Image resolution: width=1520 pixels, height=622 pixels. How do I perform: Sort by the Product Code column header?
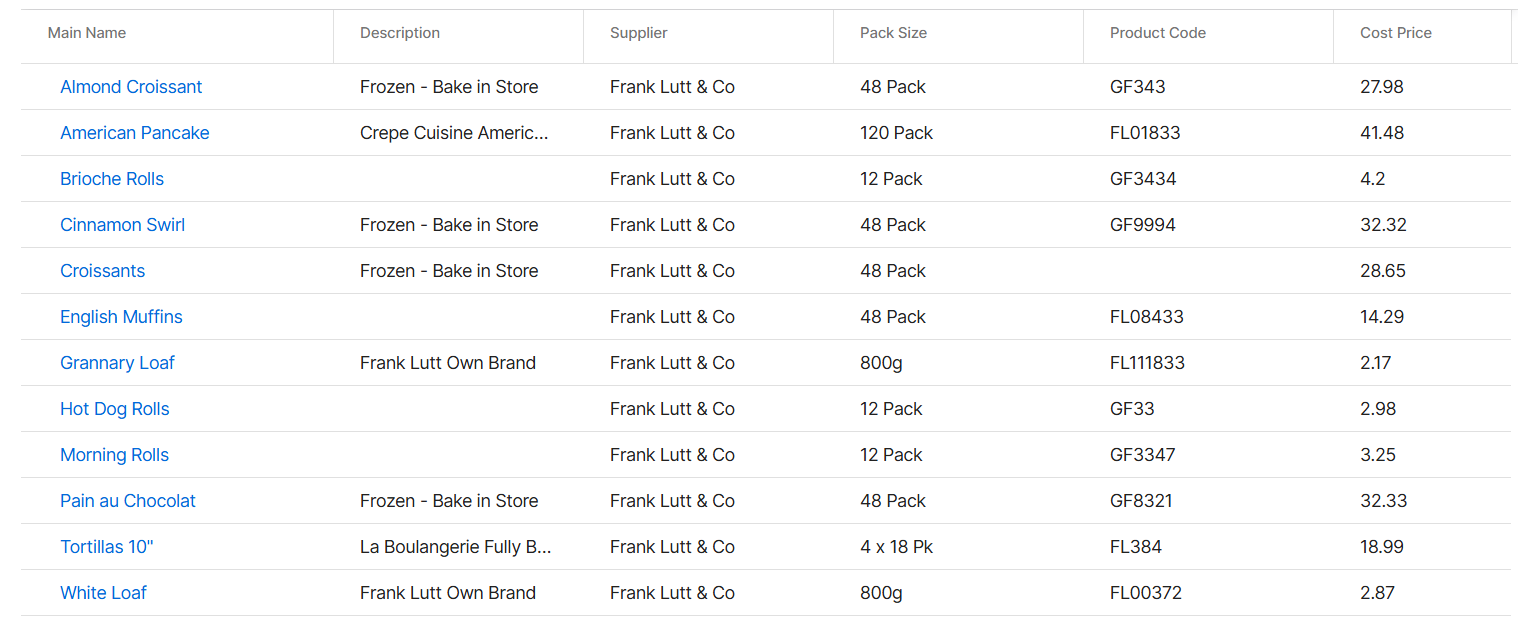coord(1158,33)
